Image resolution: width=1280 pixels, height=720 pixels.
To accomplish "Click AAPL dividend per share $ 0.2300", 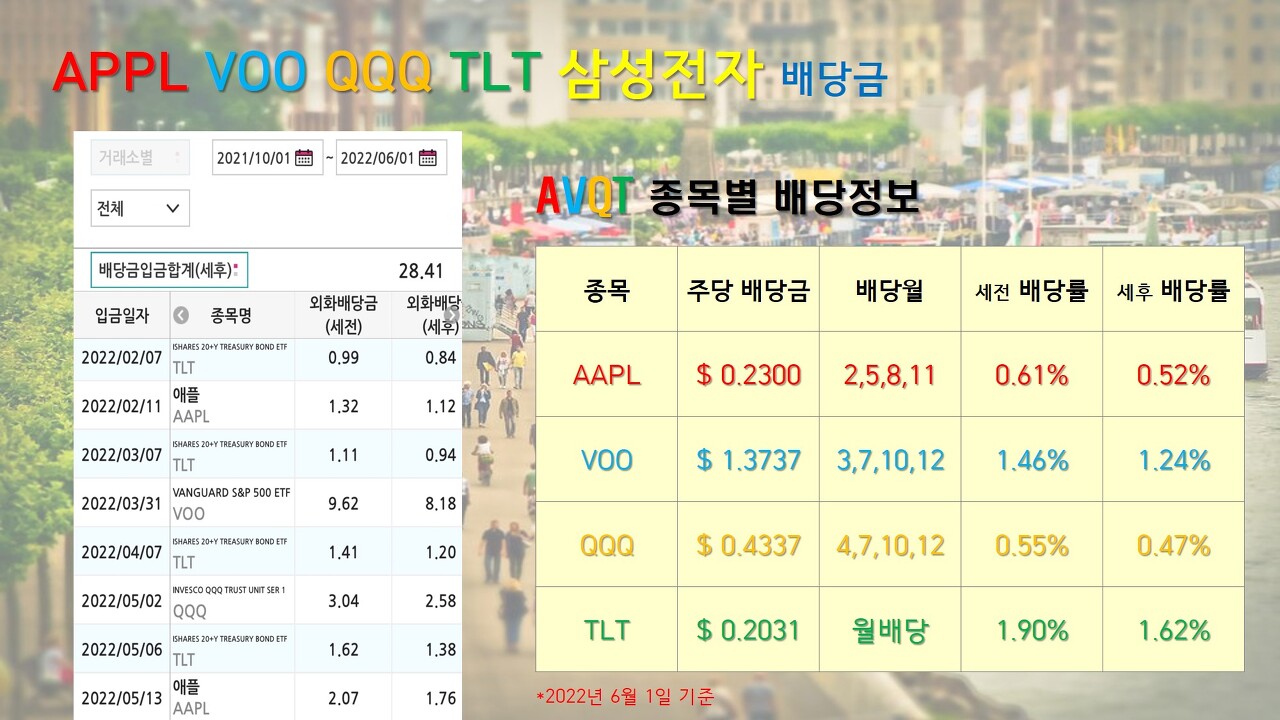I will 748,375.
